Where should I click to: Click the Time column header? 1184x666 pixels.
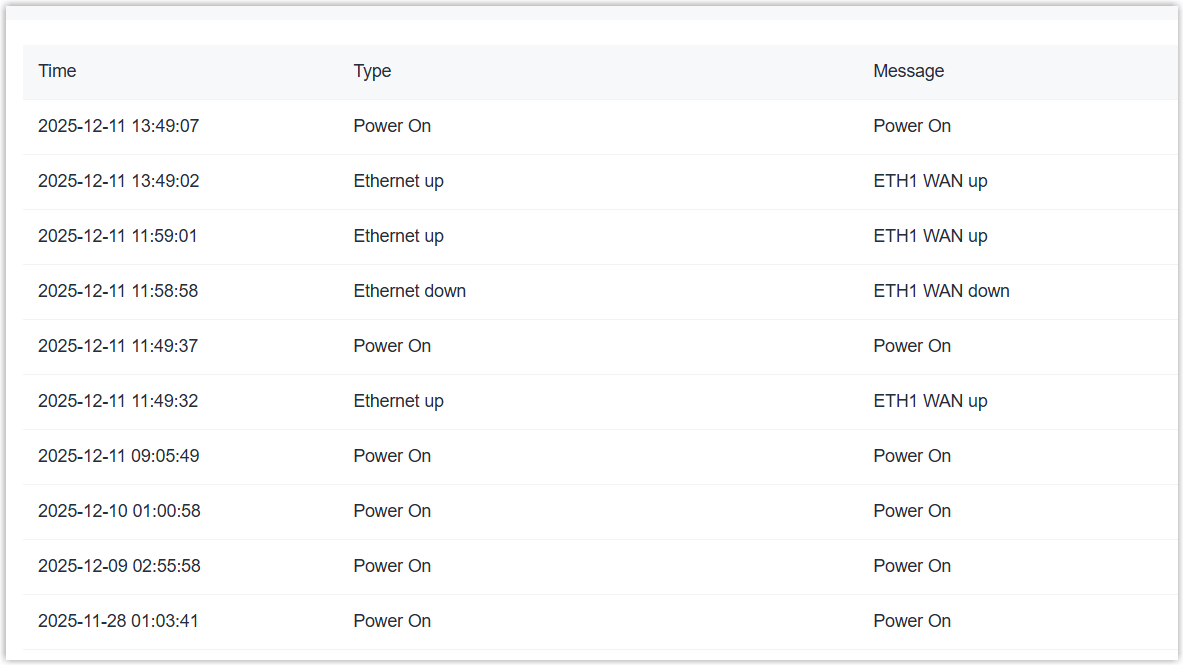[57, 71]
